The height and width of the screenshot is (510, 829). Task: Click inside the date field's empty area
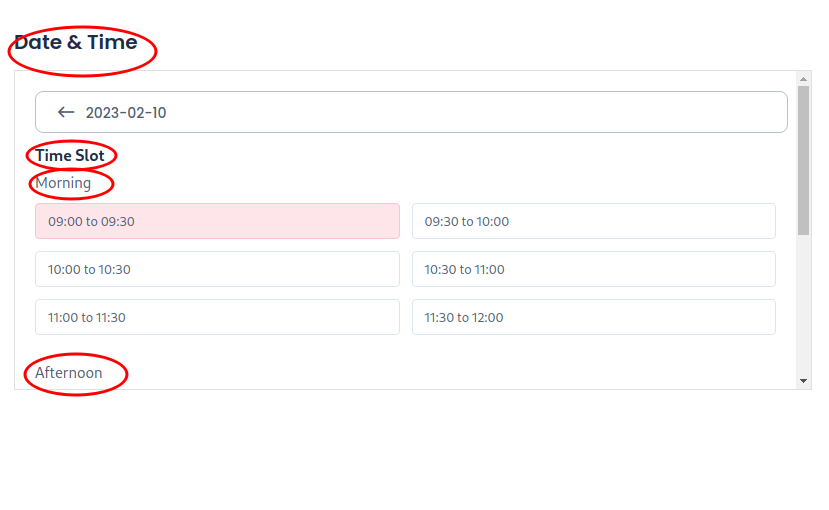(476, 112)
